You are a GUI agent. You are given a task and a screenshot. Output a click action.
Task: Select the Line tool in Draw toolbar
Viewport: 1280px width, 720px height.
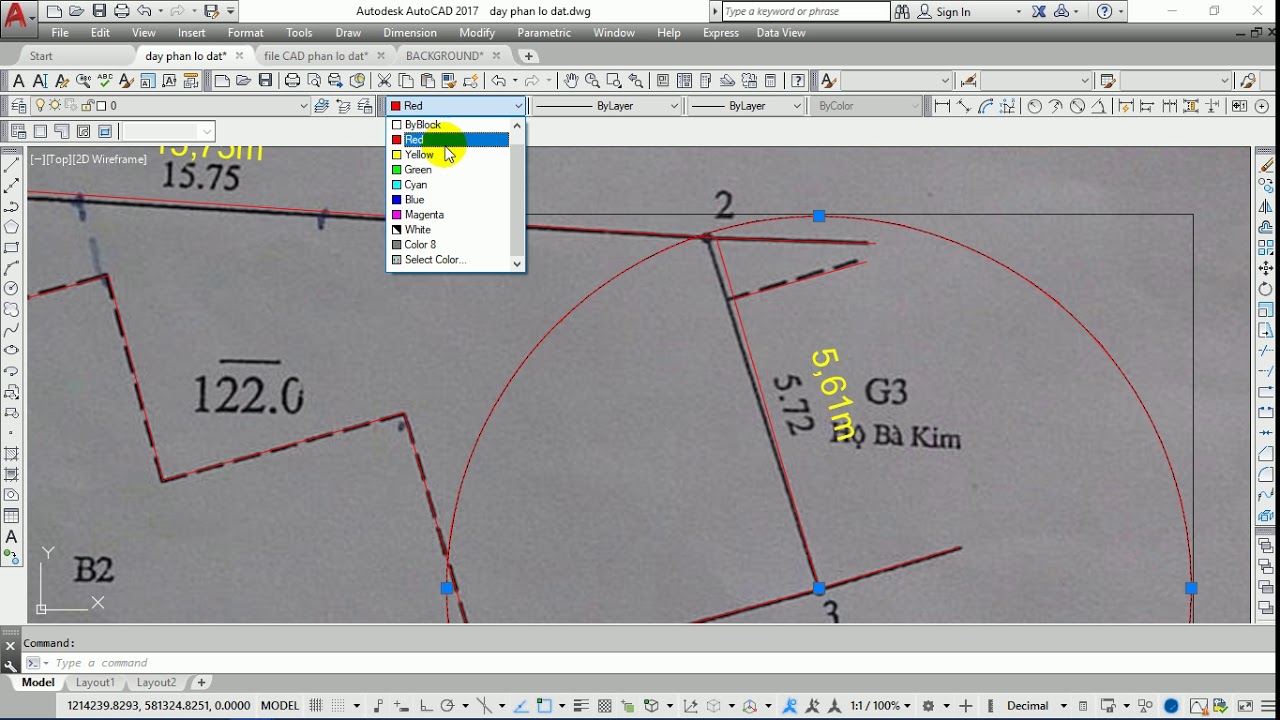(12, 165)
